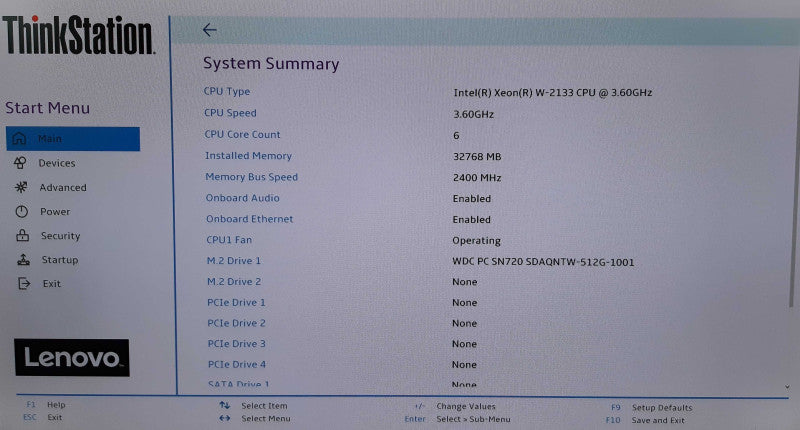The height and width of the screenshot is (430, 800).
Task: Click the F1 Help shortcut
Action: click(x=46, y=404)
